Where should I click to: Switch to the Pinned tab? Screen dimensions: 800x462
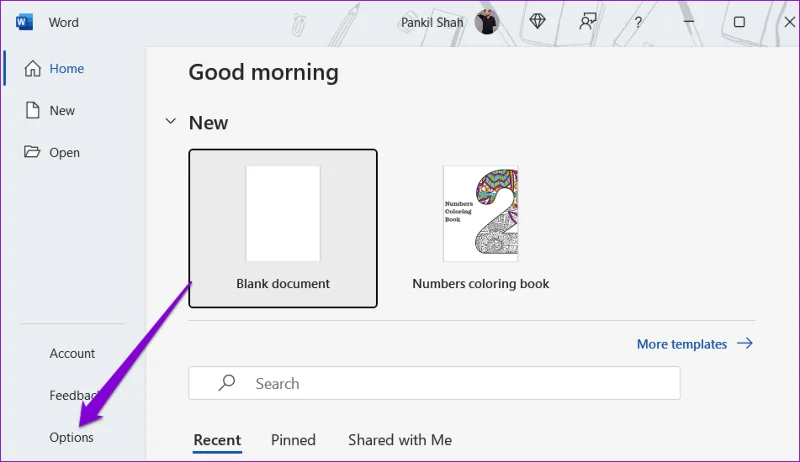(x=293, y=440)
